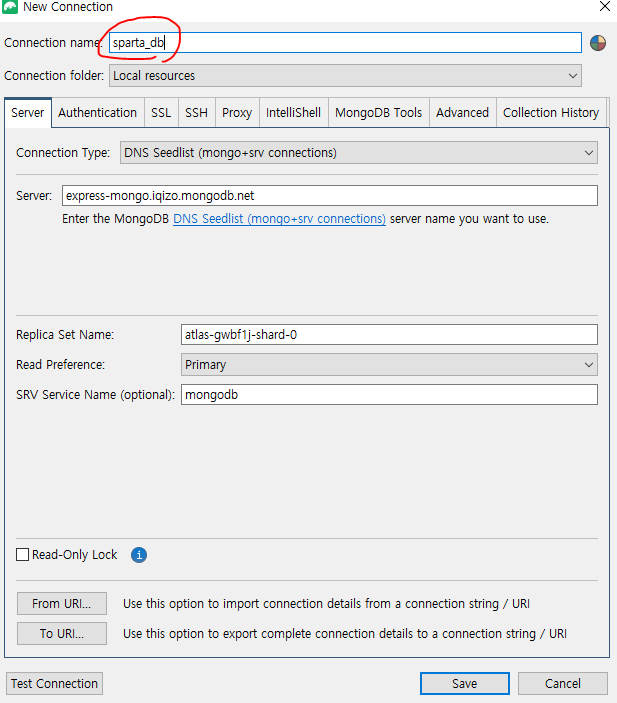Image resolution: width=617 pixels, height=703 pixels.
Task: Edit the Replica Set Name field
Action: [x=389, y=335]
